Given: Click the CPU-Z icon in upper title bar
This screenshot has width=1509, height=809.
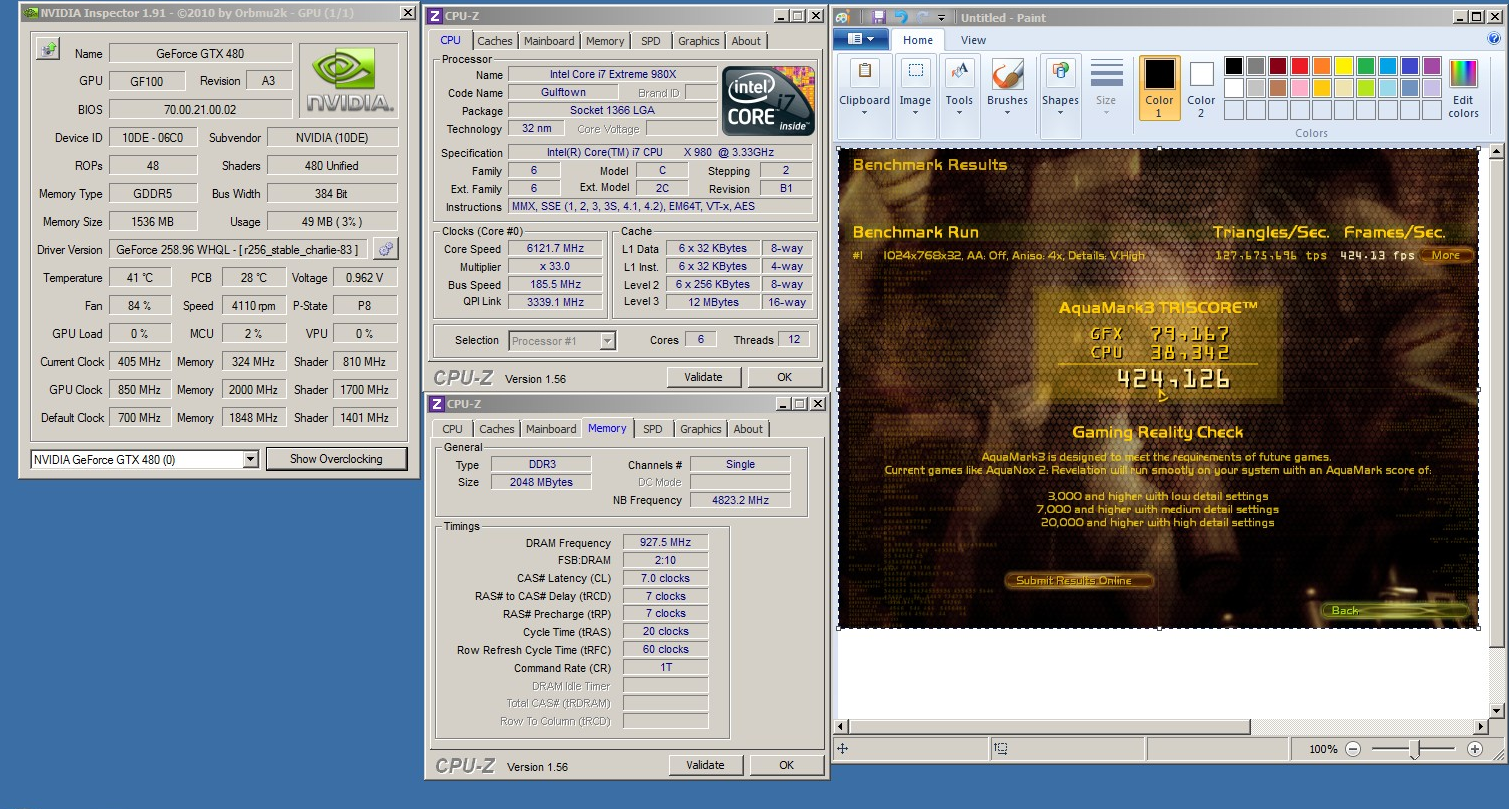Looking at the screenshot, I should coord(435,15).
